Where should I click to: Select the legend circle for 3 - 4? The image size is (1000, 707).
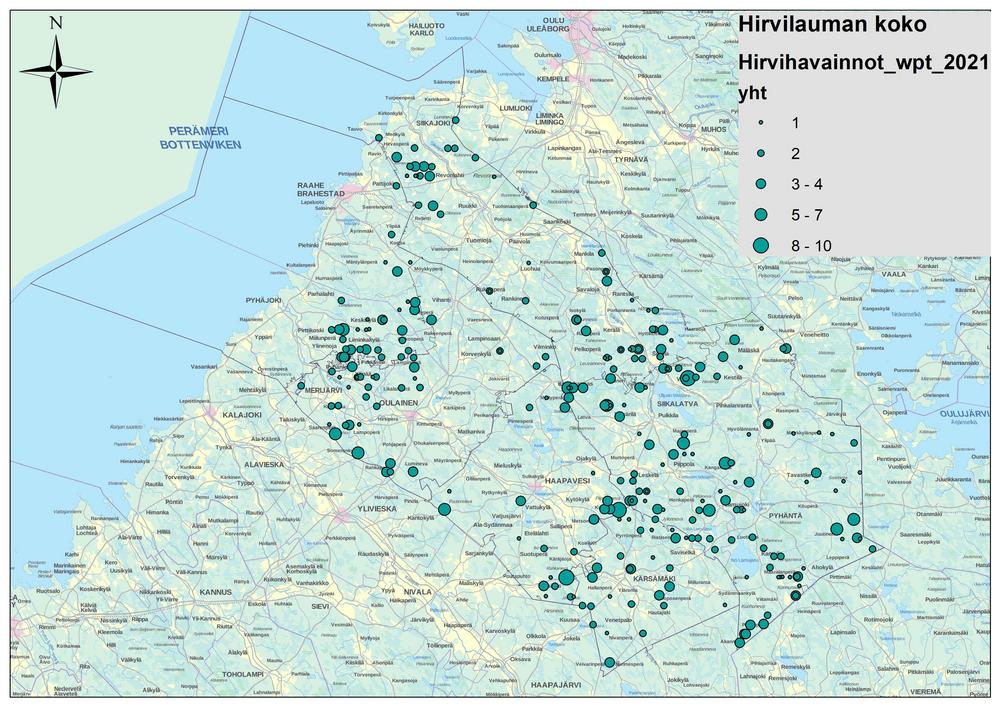pos(760,184)
